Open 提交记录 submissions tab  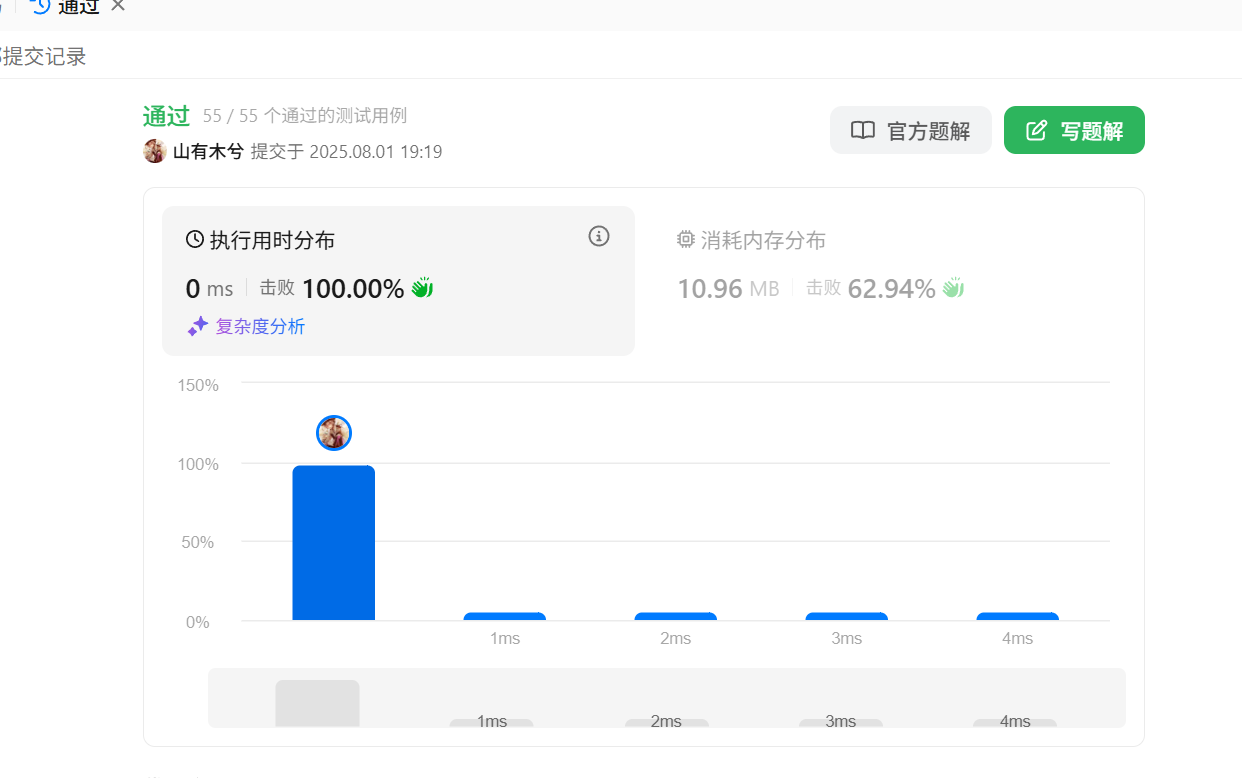coord(44,57)
